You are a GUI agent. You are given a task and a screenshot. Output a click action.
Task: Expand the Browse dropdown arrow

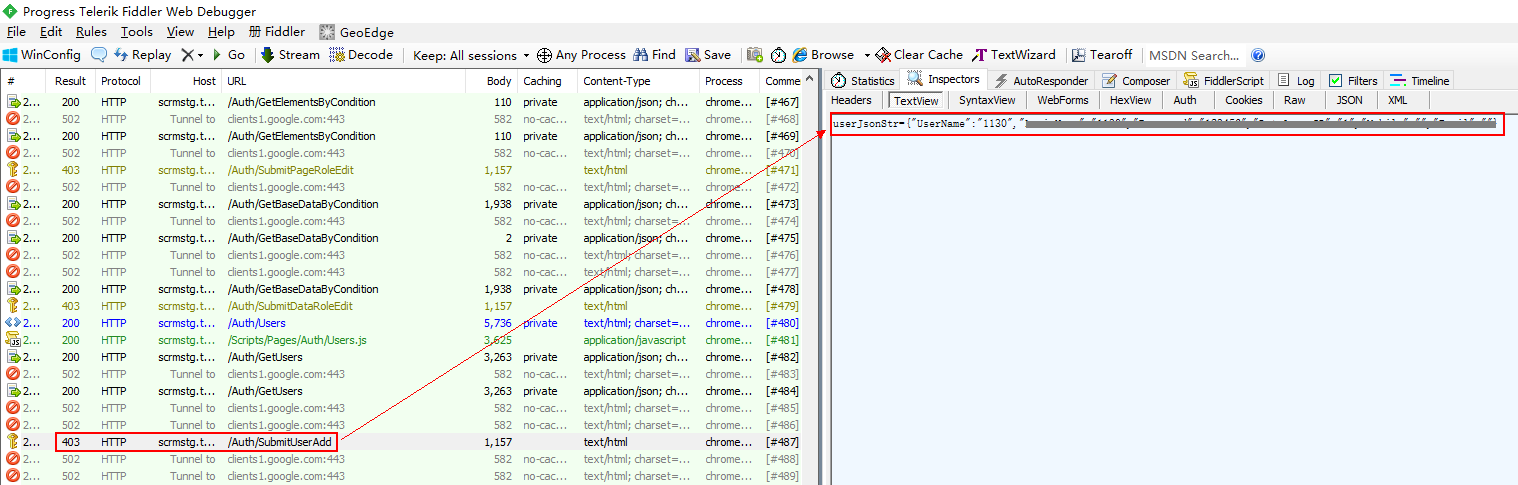tap(867, 55)
